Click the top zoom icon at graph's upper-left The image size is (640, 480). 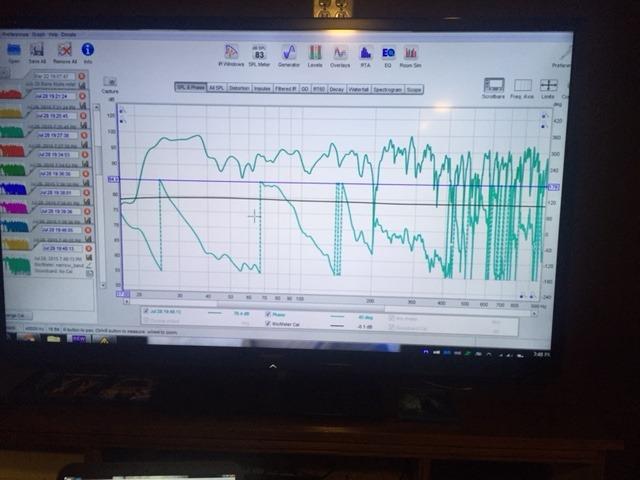(x=123, y=111)
